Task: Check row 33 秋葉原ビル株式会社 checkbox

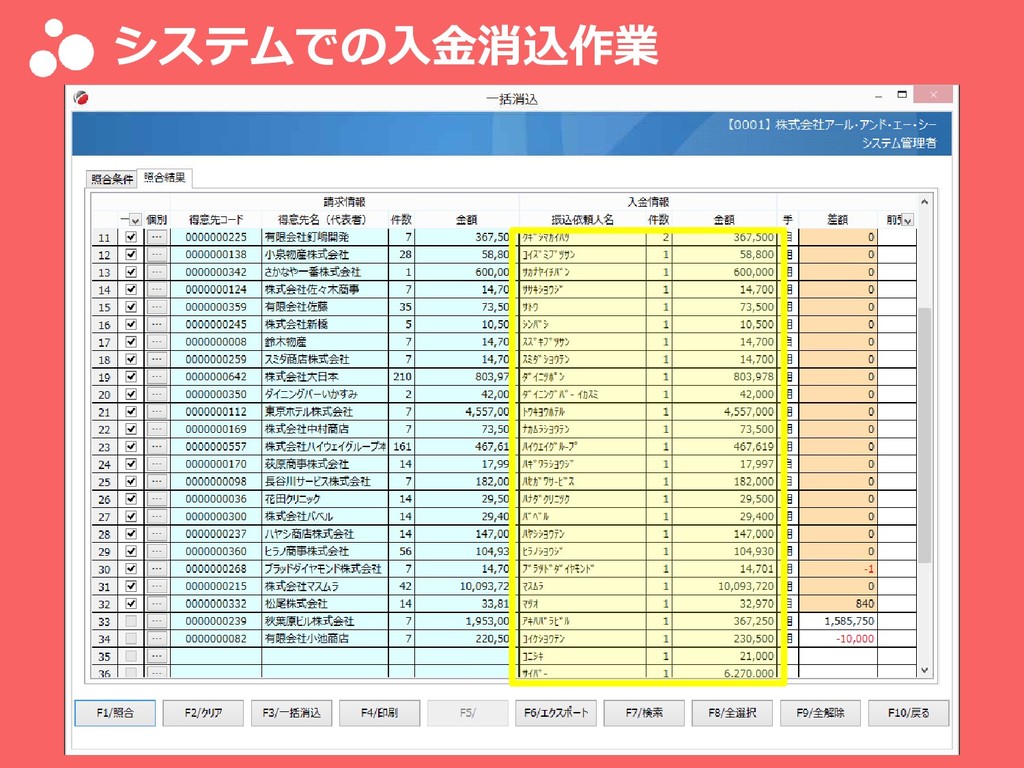Action: (x=131, y=621)
